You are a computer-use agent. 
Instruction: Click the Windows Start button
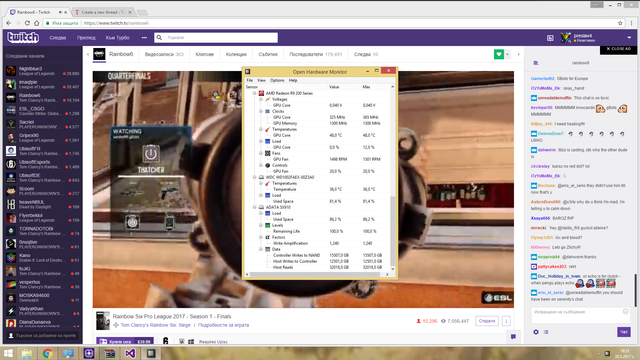click(x=8, y=353)
